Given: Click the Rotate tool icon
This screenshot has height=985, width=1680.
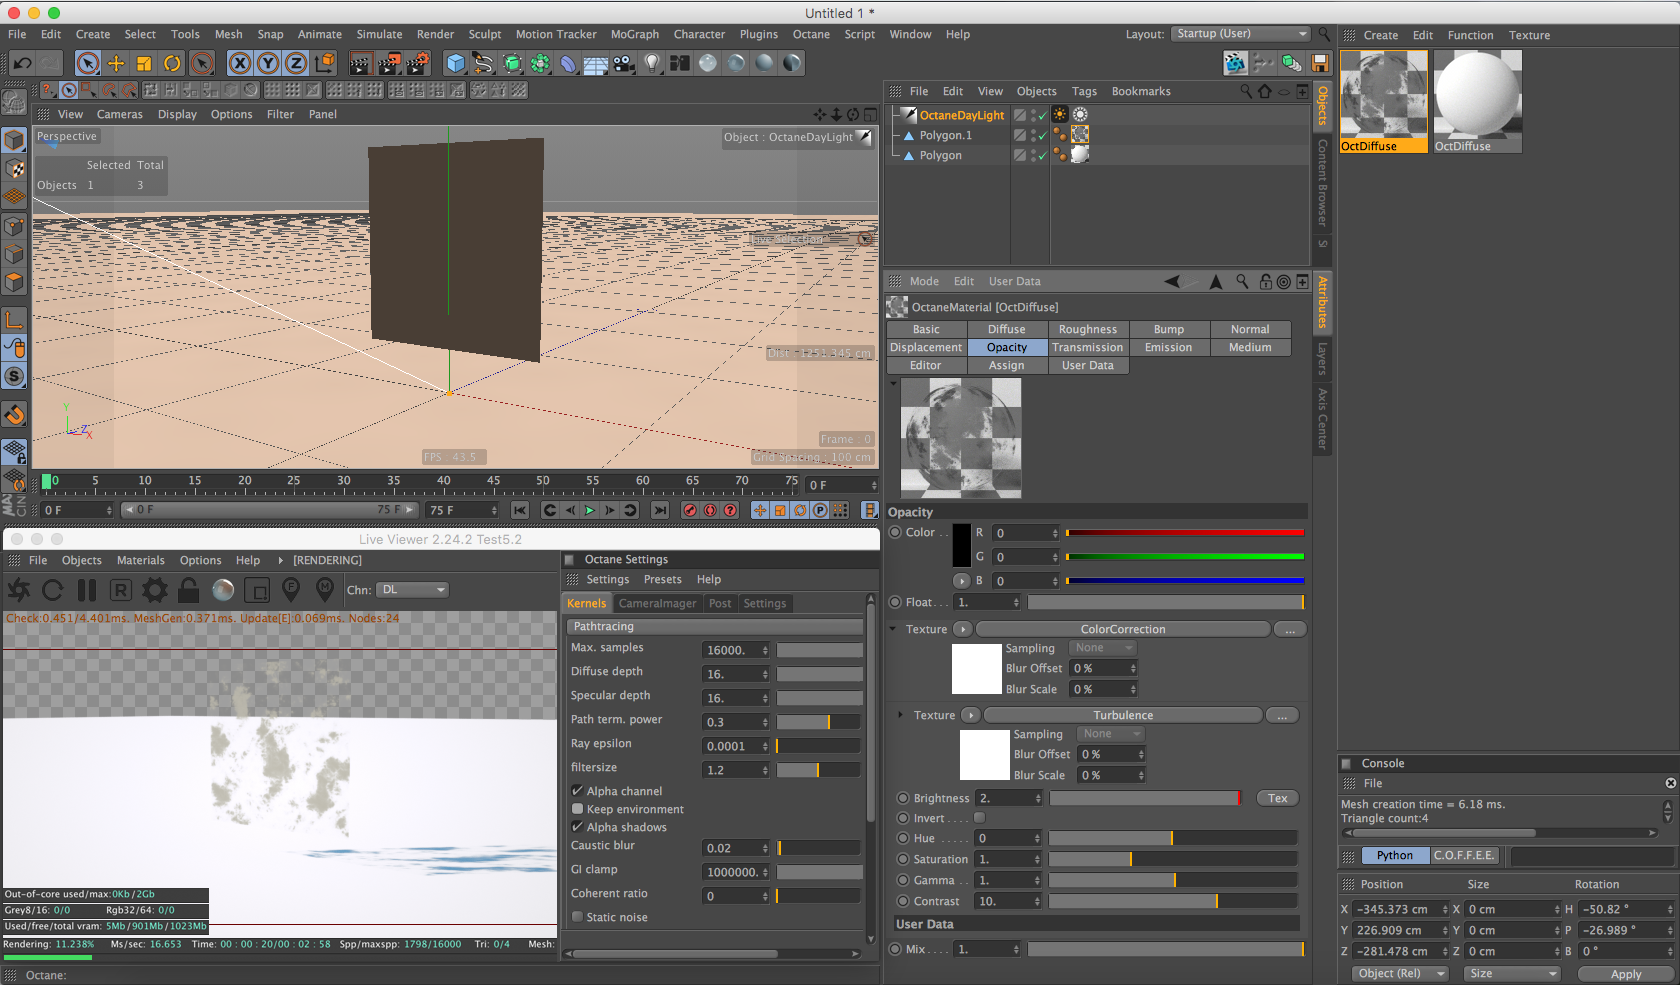Looking at the screenshot, I should pos(172,64).
